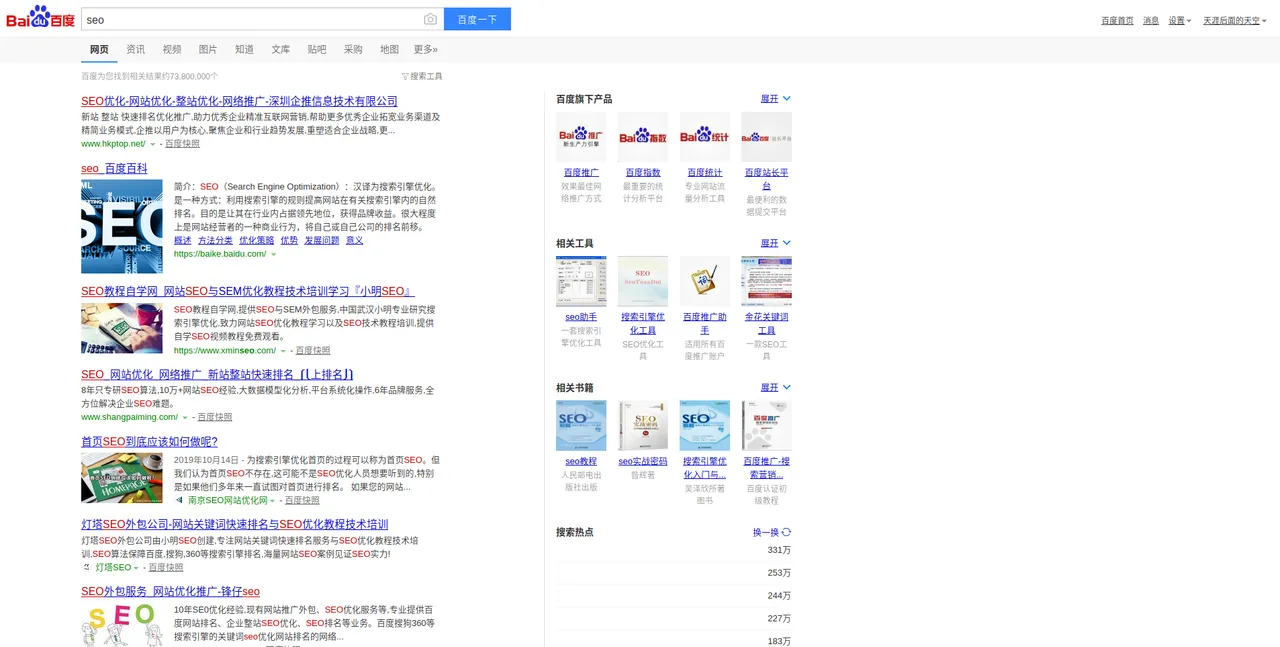This screenshot has width=1280, height=647.
Task: Switch to the 图片 tab
Action: (x=208, y=49)
